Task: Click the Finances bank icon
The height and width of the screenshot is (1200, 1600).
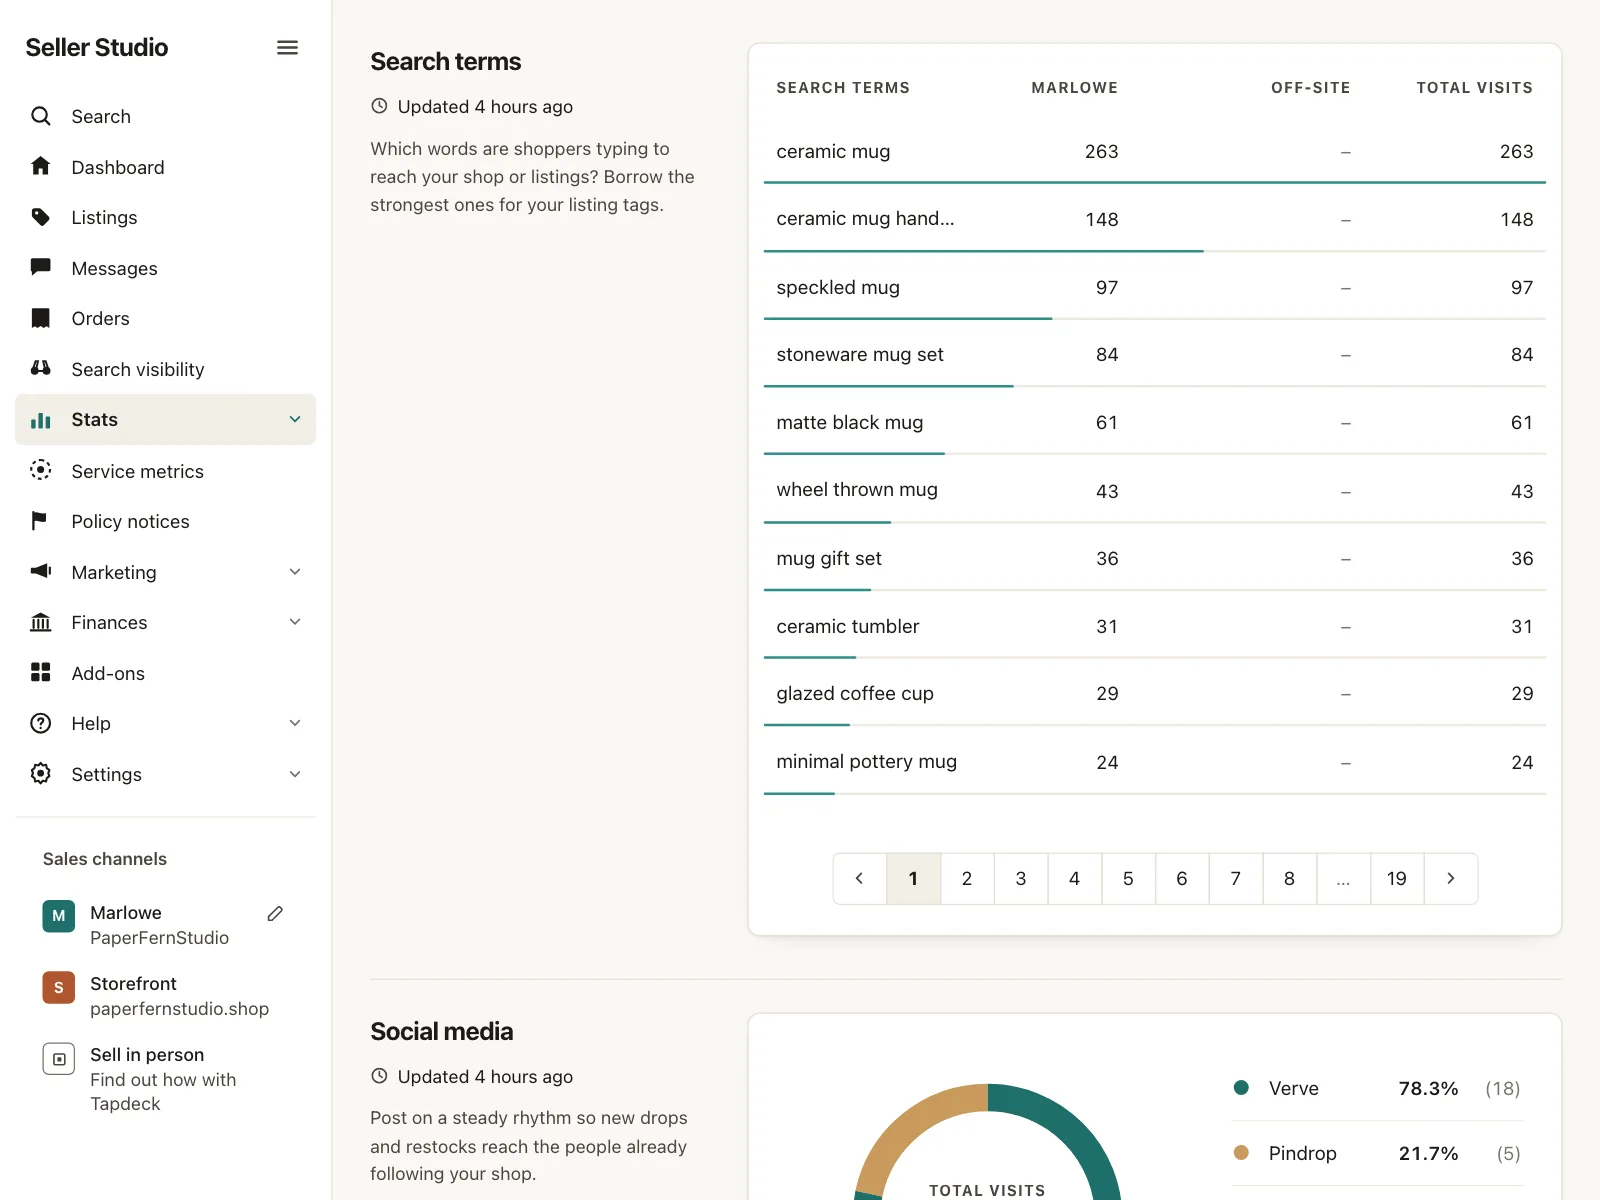Action: point(41,622)
